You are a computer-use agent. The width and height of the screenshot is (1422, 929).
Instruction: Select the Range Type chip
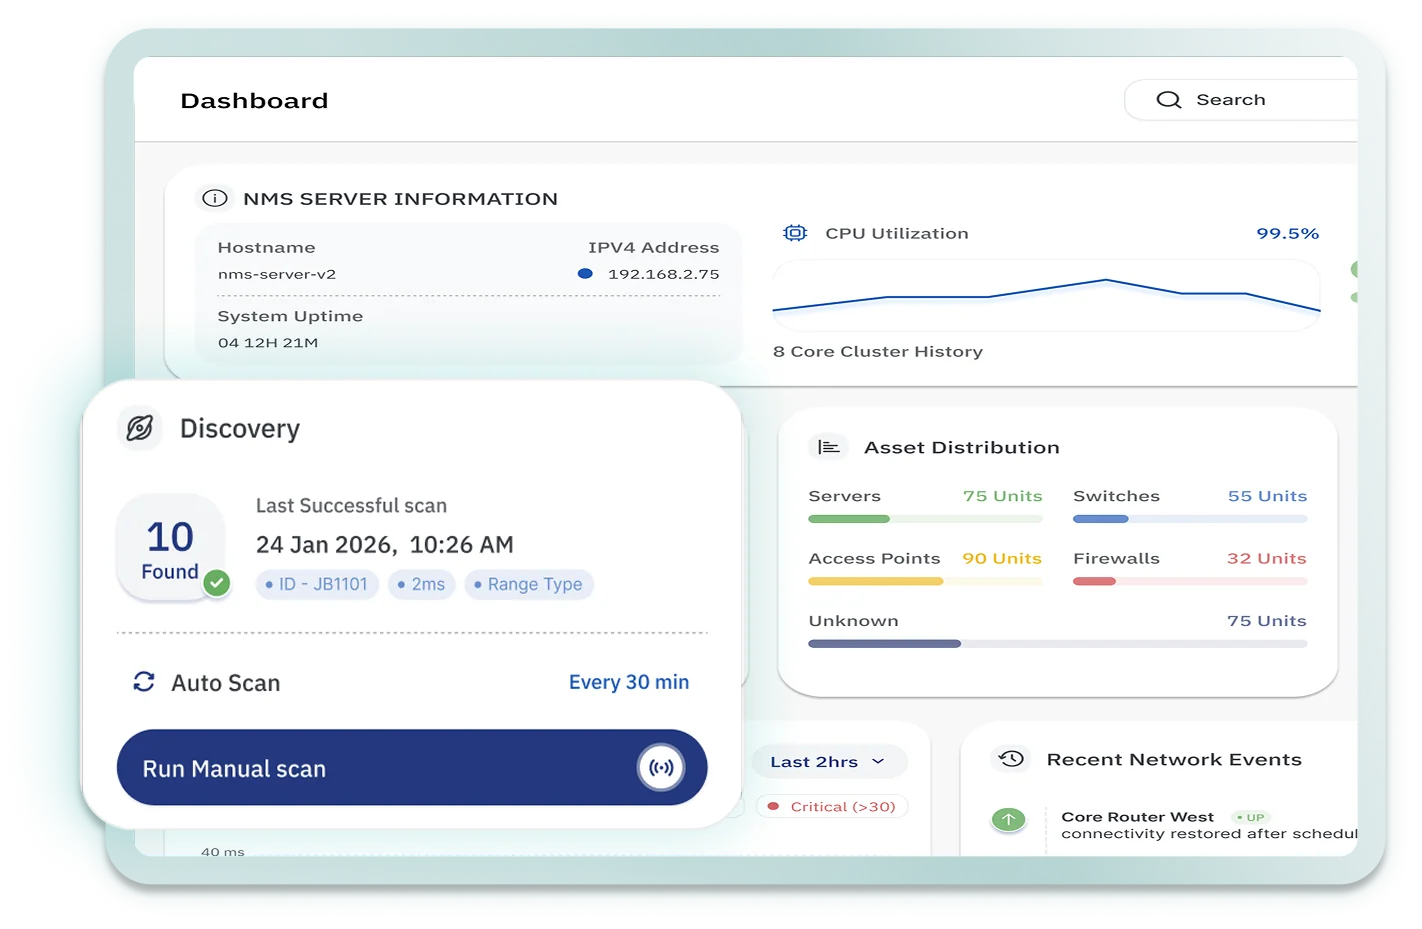click(x=529, y=584)
